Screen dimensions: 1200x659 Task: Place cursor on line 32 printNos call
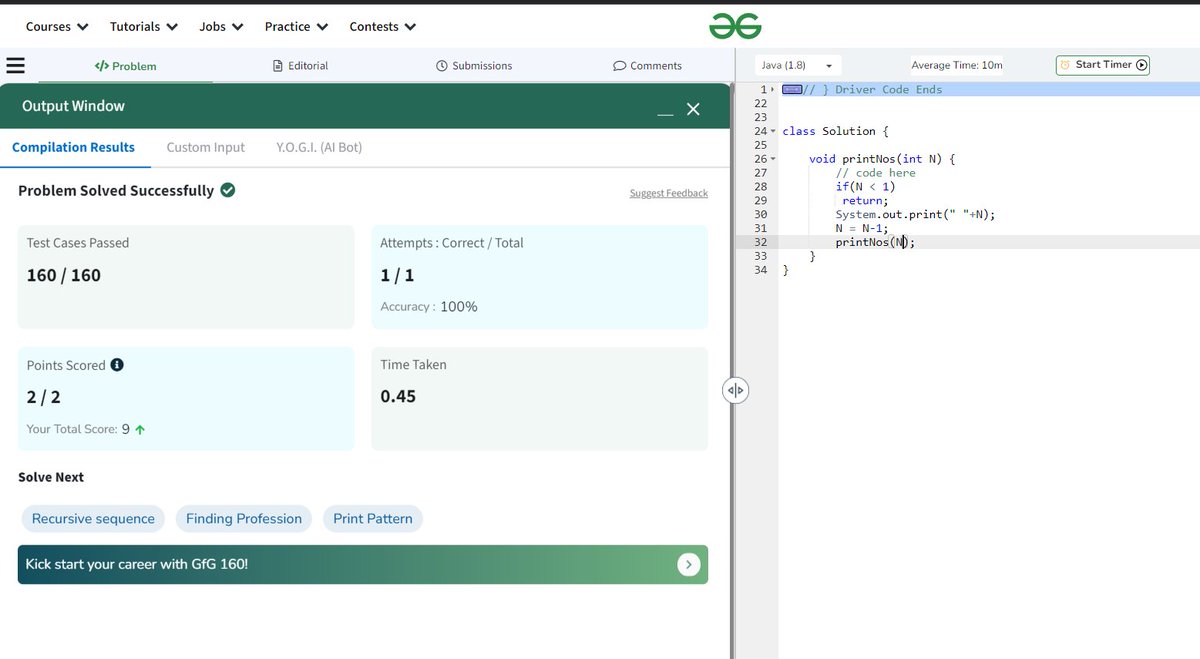click(875, 242)
